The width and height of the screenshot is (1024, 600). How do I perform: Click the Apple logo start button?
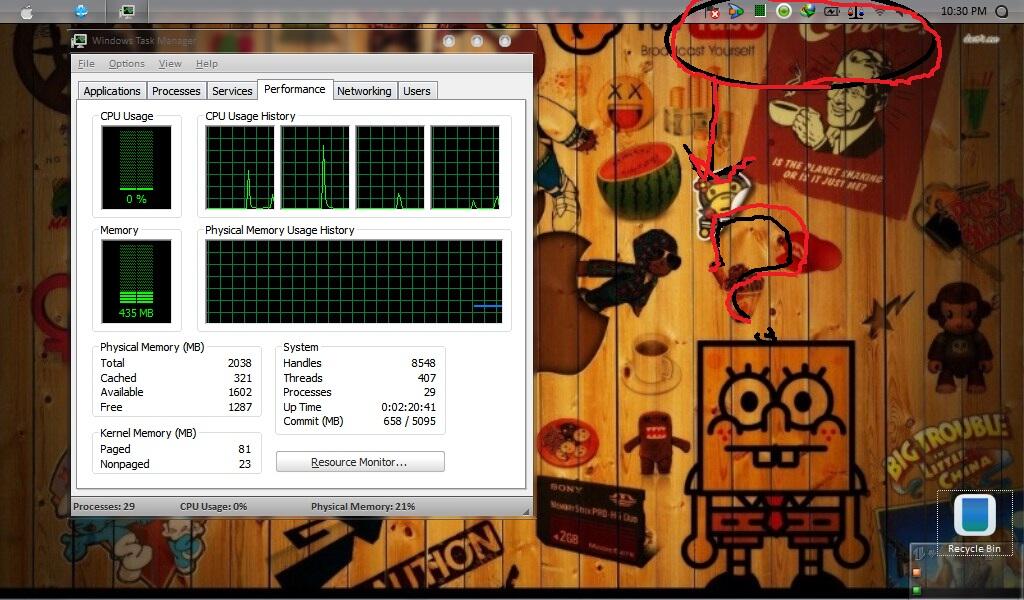tap(26, 11)
